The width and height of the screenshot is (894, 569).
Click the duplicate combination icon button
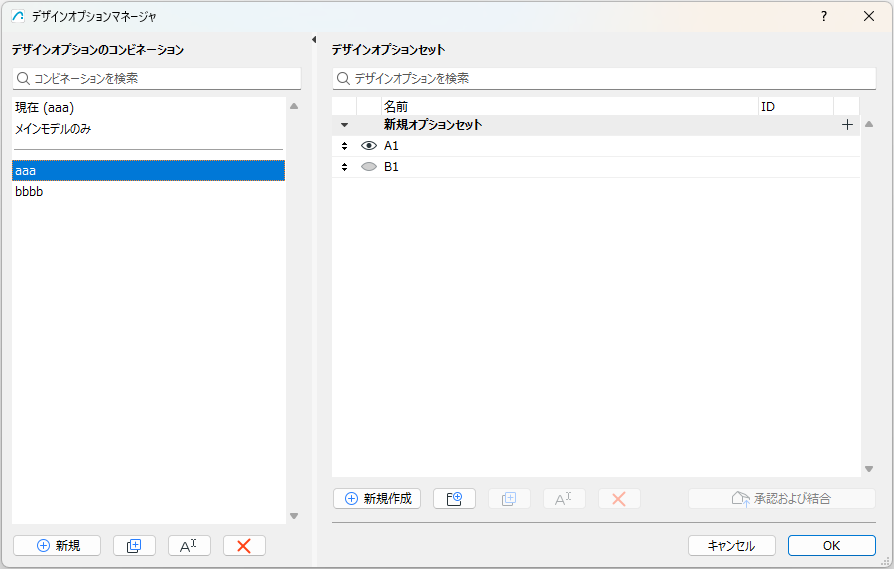click(134, 546)
